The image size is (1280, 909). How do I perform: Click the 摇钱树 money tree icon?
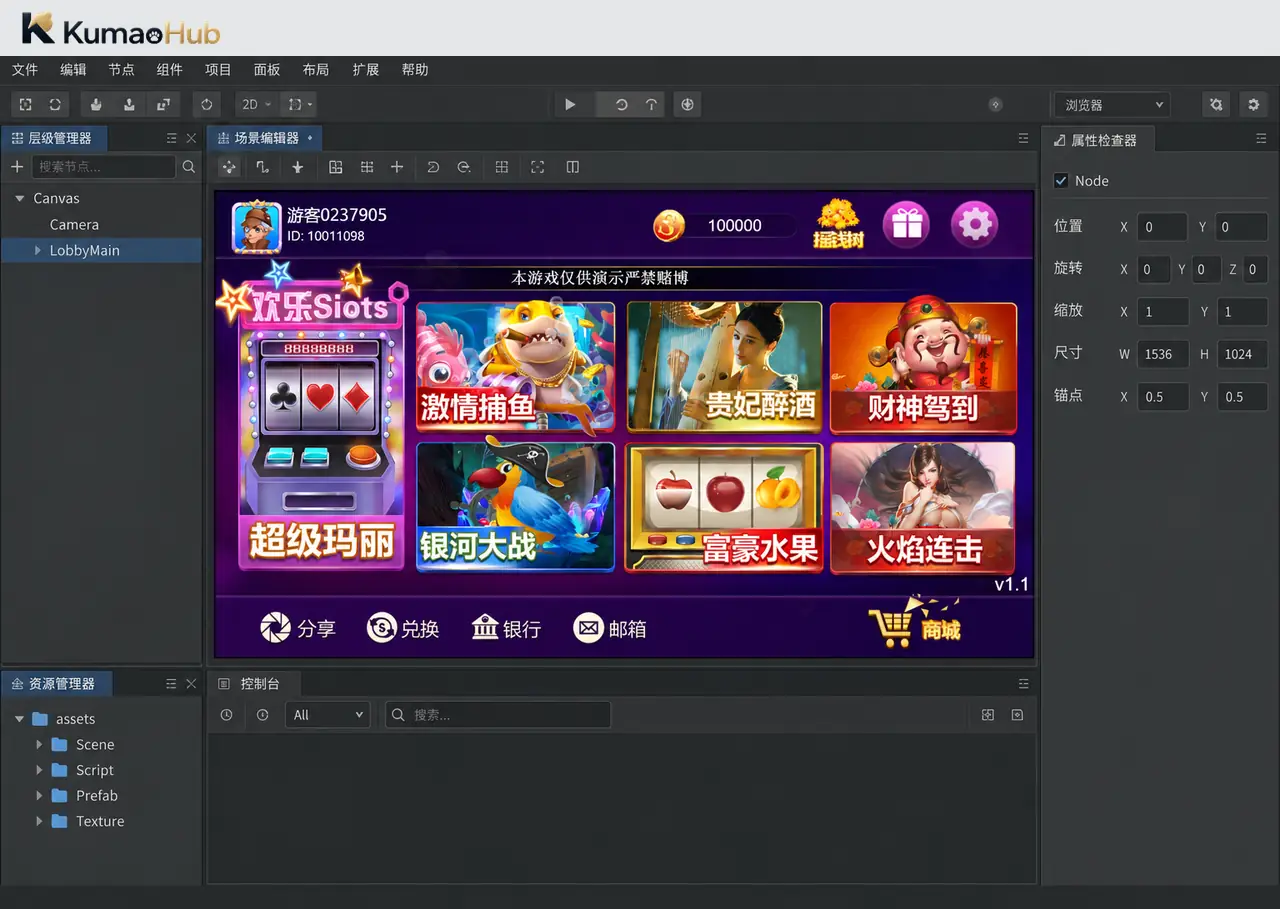[x=838, y=224]
